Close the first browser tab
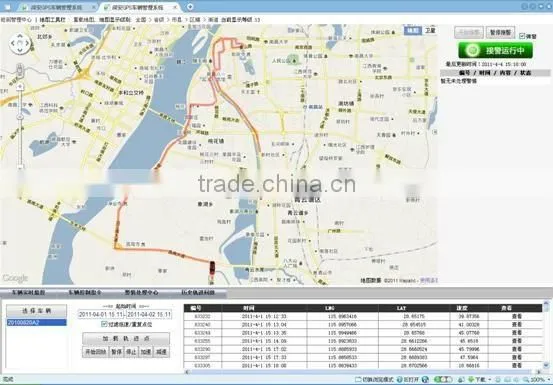 [x=94, y=7]
